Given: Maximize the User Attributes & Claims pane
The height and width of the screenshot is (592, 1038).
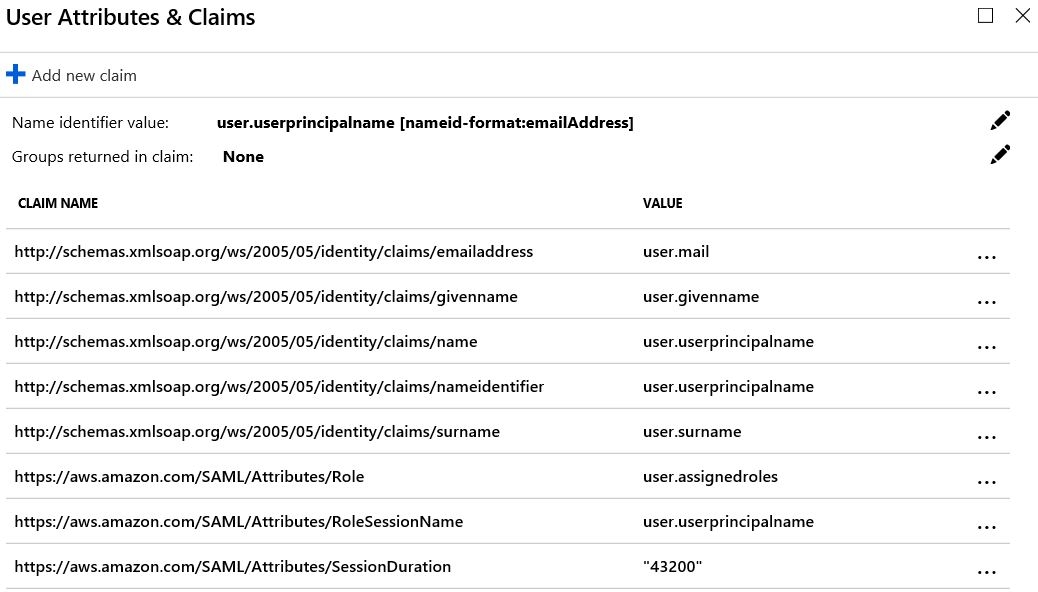Looking at the screenshot, I should (x=985, y=15).
